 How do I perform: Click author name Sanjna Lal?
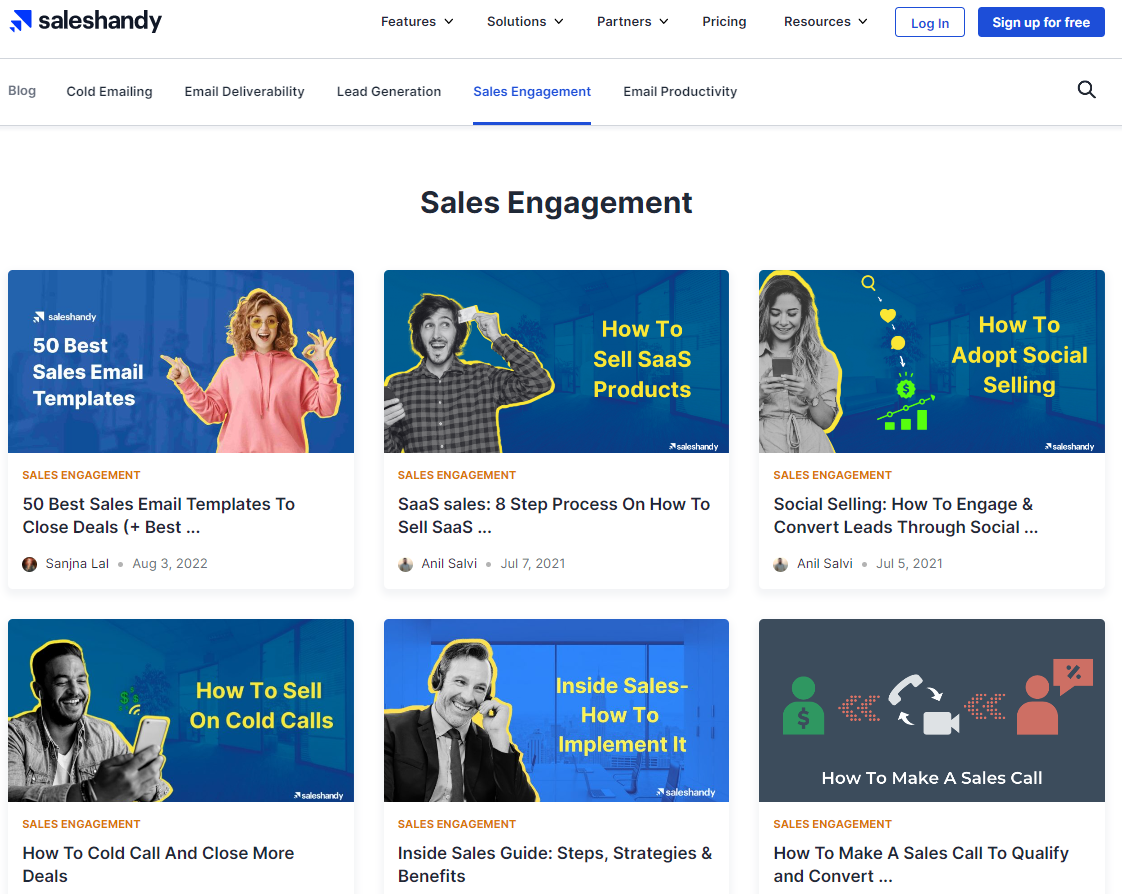[77, 564]
